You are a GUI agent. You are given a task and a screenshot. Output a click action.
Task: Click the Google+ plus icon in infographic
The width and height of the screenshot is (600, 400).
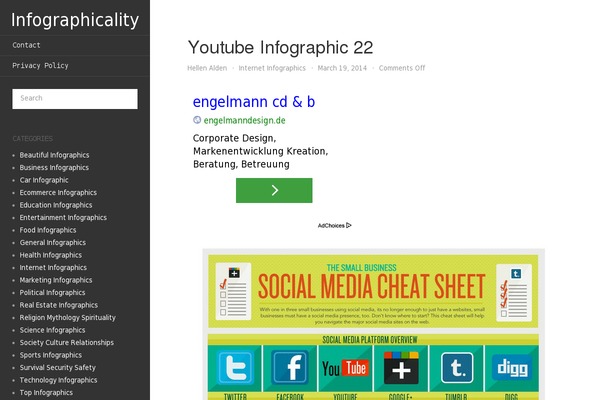(x=401, y=368)
